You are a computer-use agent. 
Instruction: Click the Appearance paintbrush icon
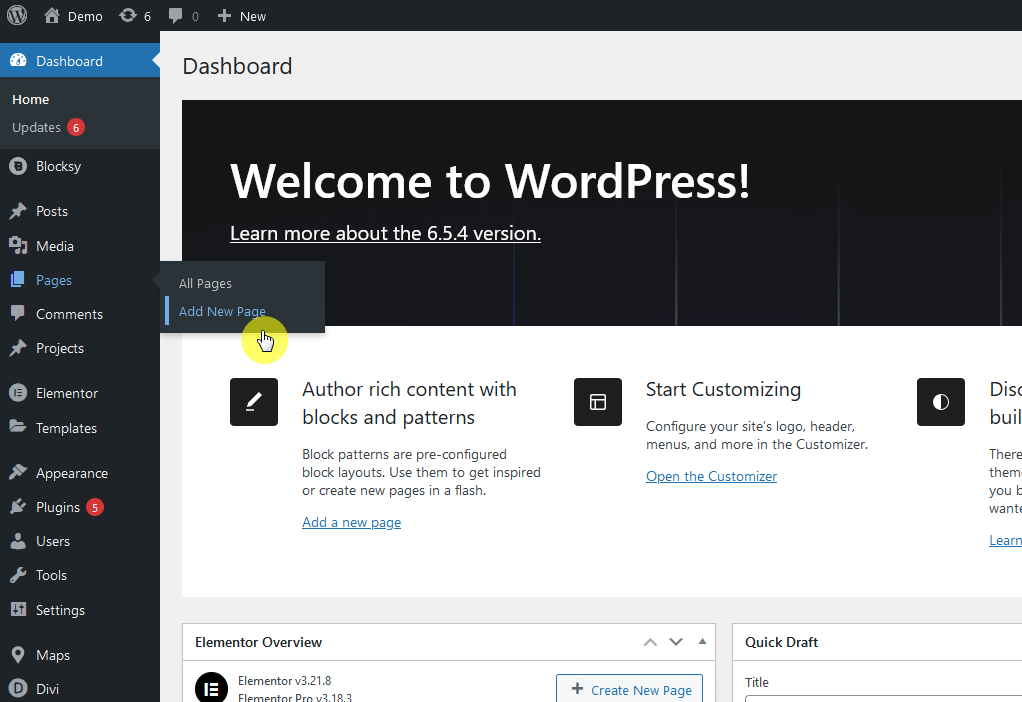point(18,473)
